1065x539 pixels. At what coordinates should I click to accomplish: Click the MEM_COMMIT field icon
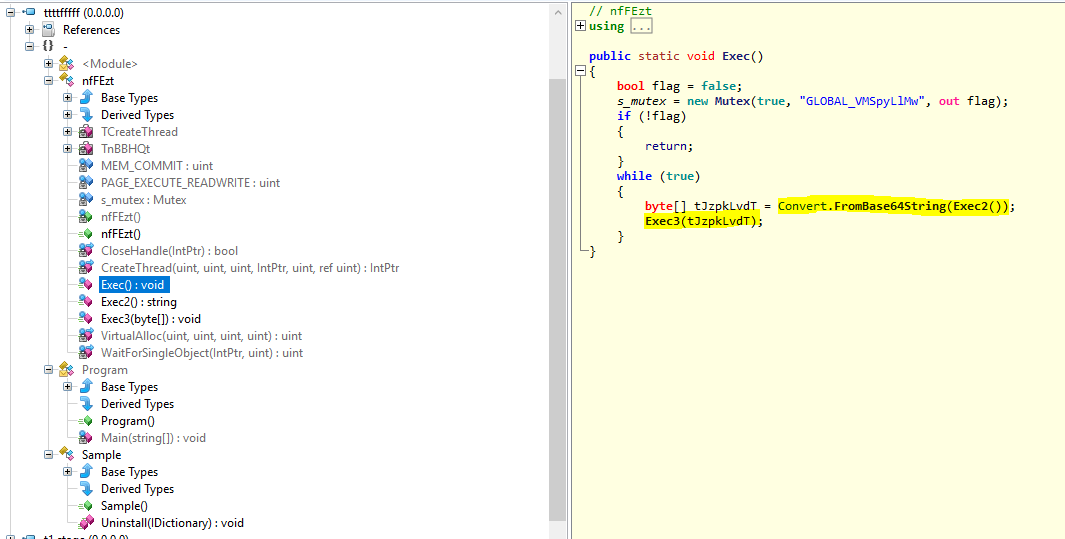tap(86, 165)
